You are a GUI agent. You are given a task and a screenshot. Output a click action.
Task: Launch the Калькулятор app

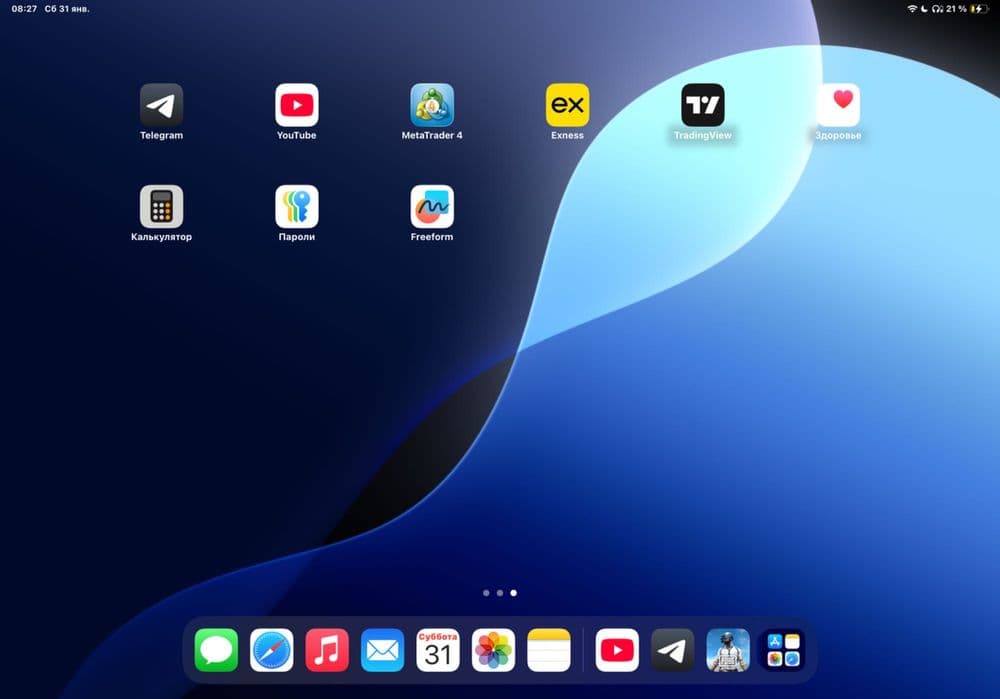tap(161, 206)
